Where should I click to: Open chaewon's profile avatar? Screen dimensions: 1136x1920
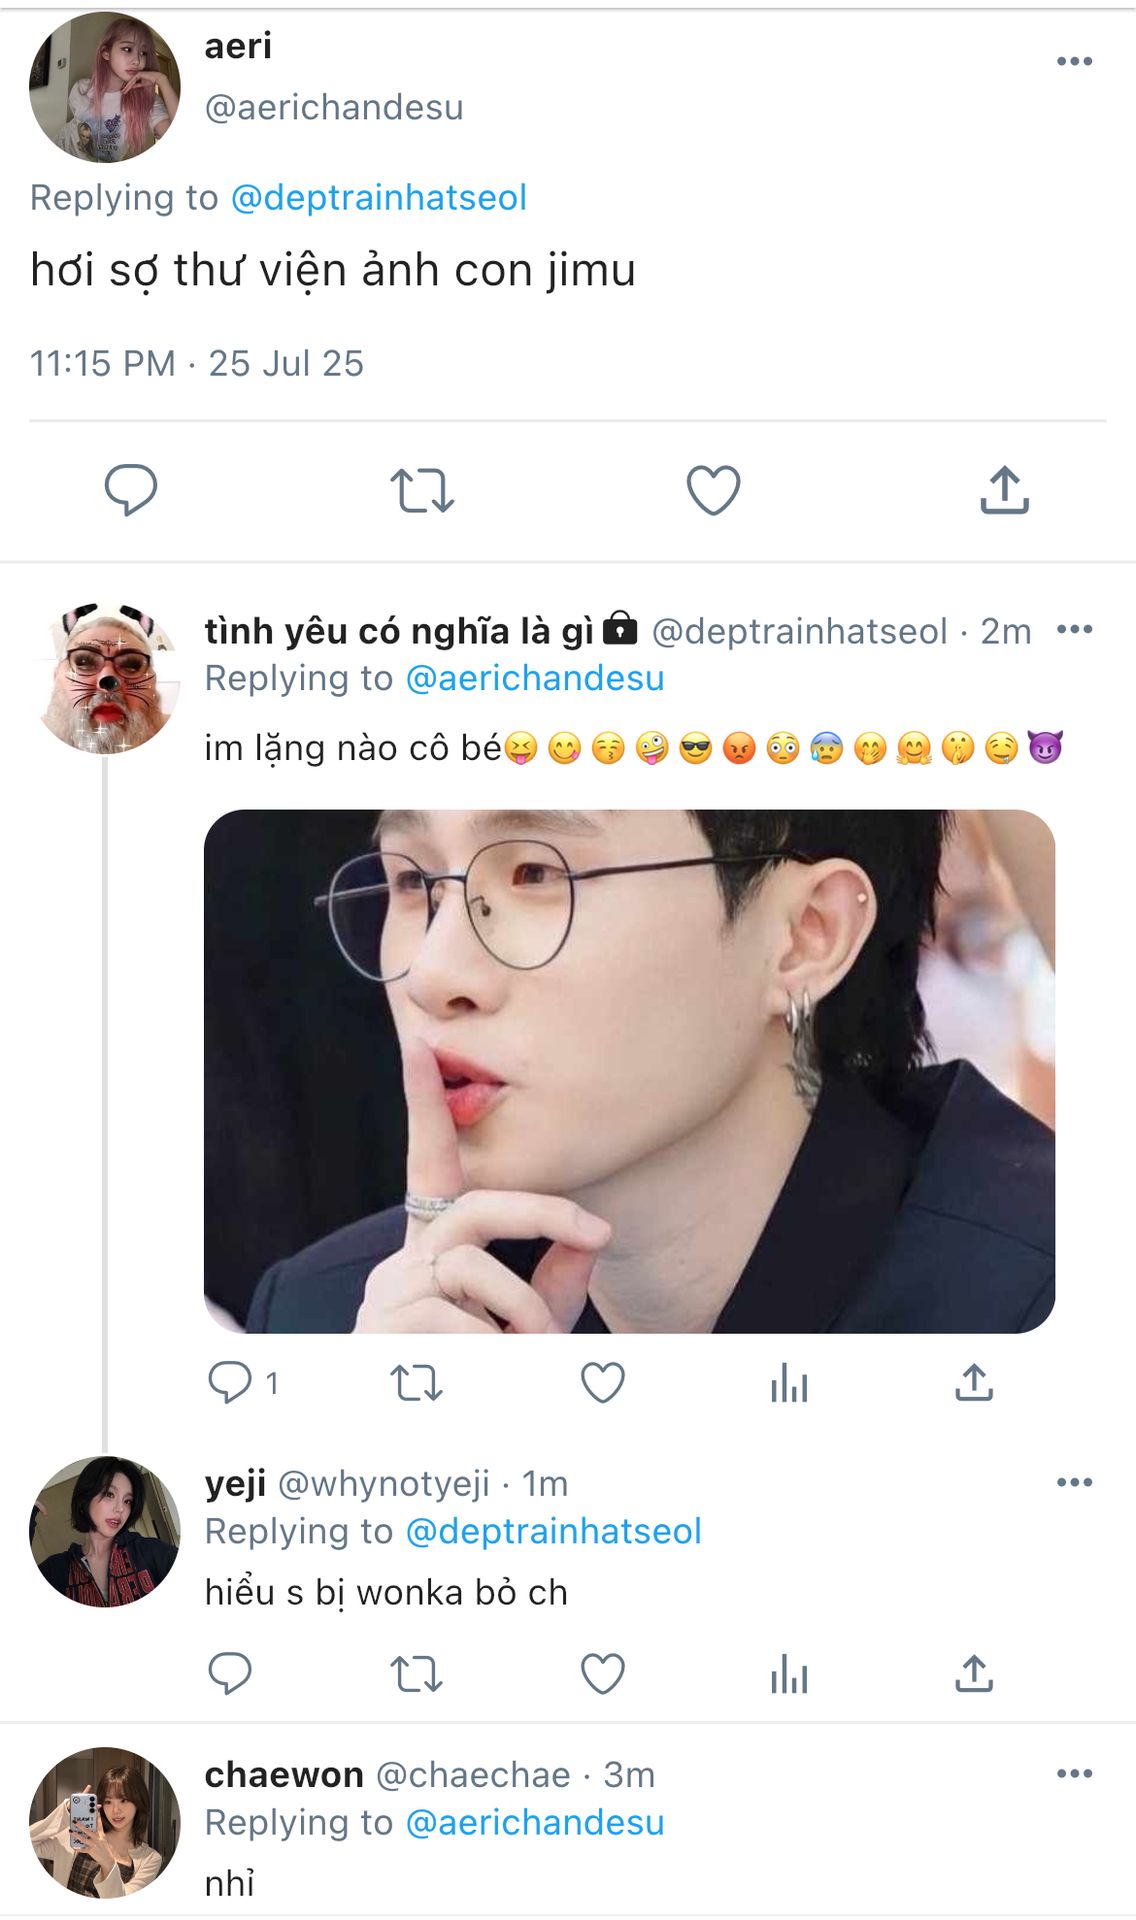click(x=105, y=1823)
